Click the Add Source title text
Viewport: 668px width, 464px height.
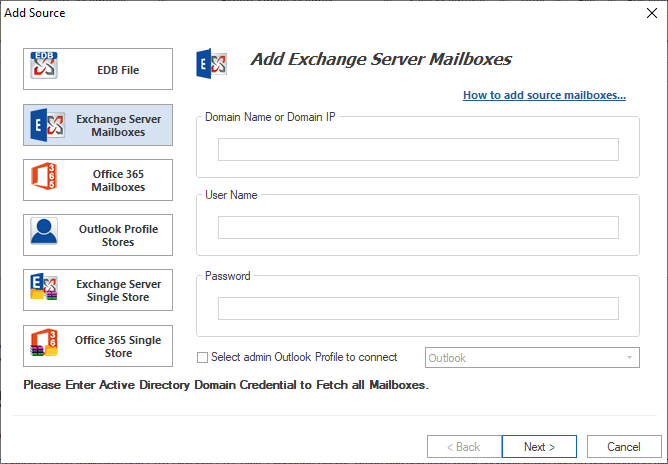pyautogui.click(x=35, y=13)
